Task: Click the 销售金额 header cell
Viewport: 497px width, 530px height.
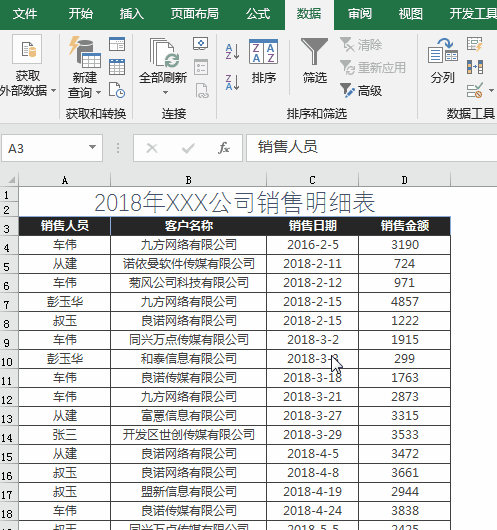Action: pyautogui.click(x=404, y=225)
